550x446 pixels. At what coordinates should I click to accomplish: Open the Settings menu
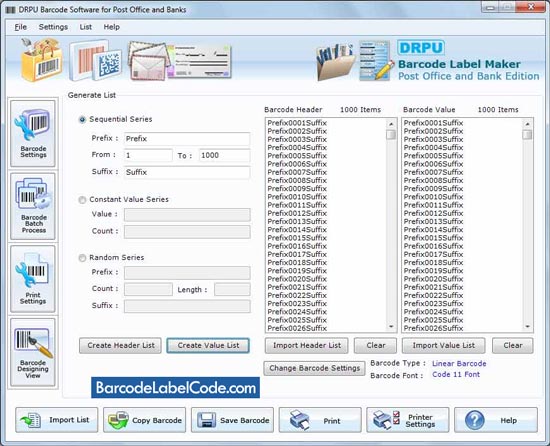(53, 27)
